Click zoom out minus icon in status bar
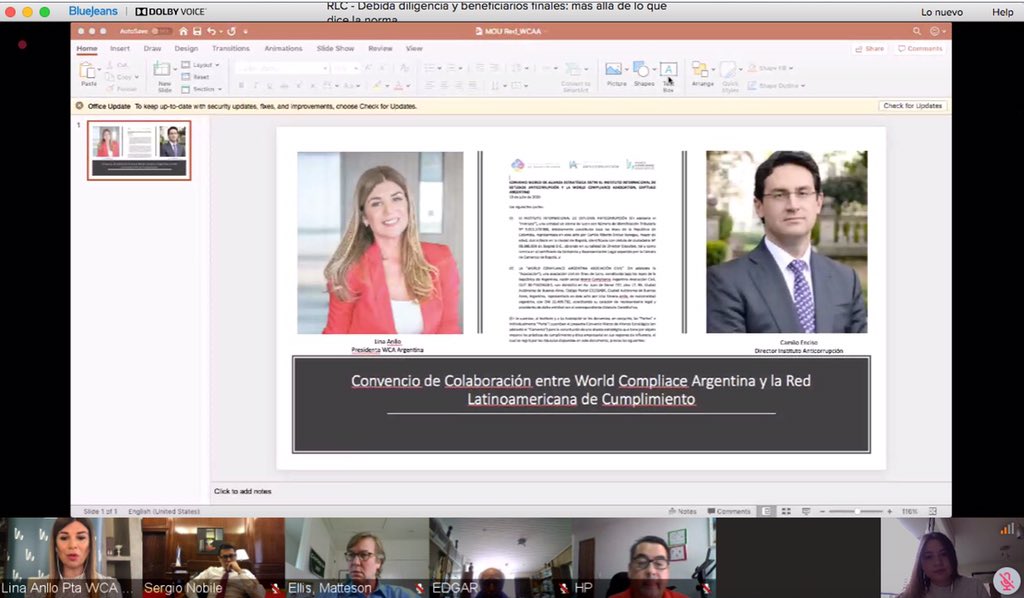This screenshot has width=1024, height=598. pos(822,511)
